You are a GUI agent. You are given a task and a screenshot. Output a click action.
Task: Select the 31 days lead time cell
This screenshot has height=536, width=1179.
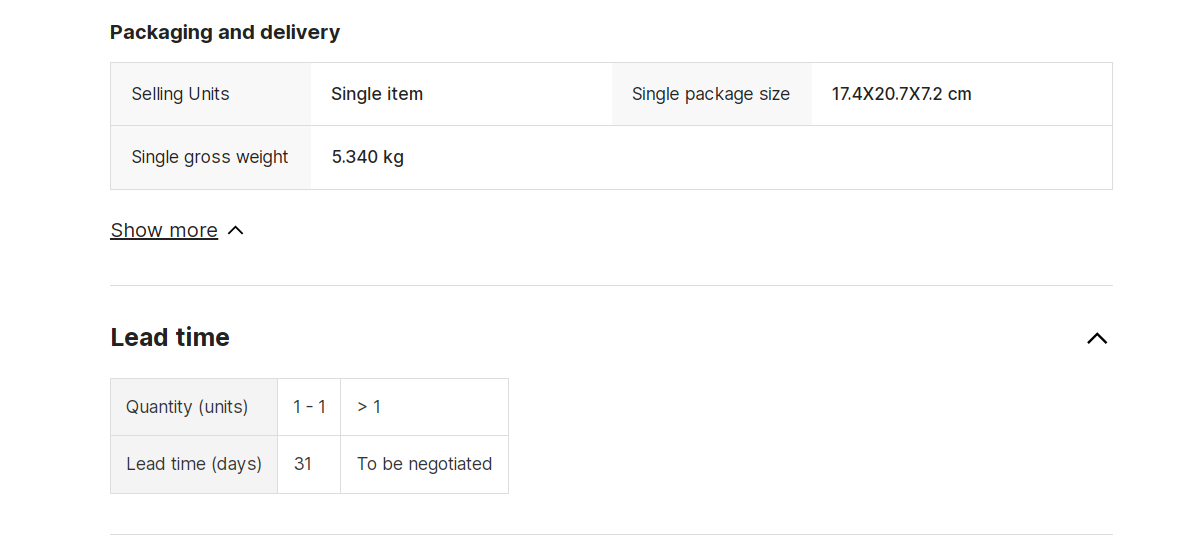pos(309,464)
